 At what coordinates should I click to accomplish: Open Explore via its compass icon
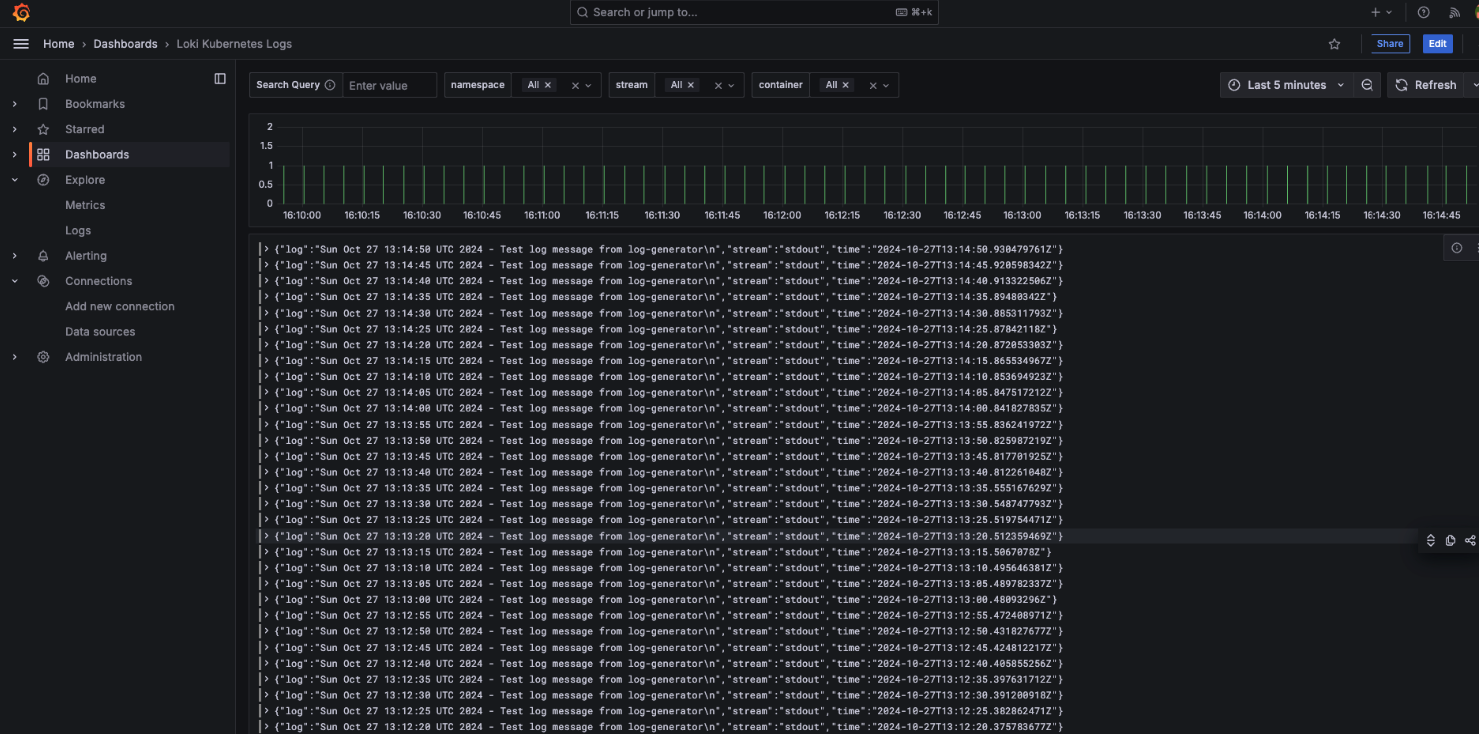pos(43,180)
